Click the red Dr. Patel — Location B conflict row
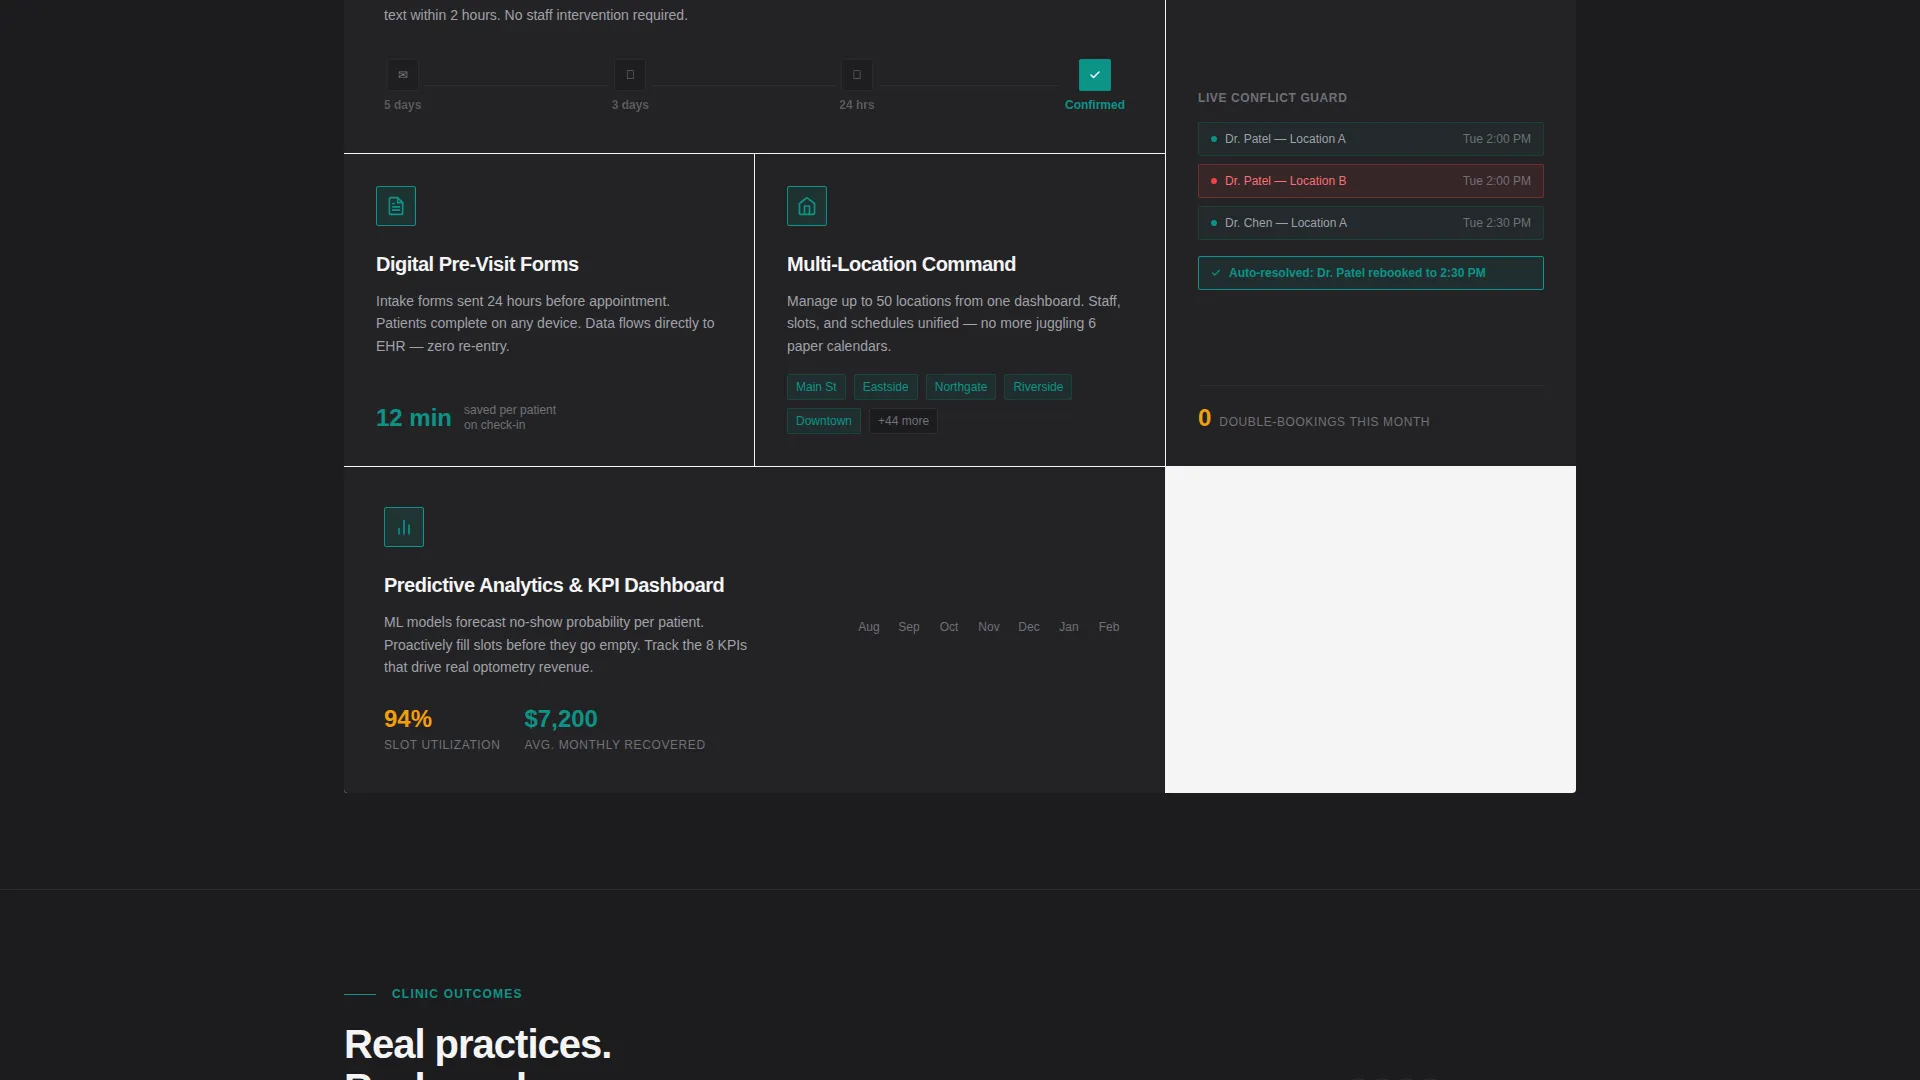 [x=1371, y=181]
